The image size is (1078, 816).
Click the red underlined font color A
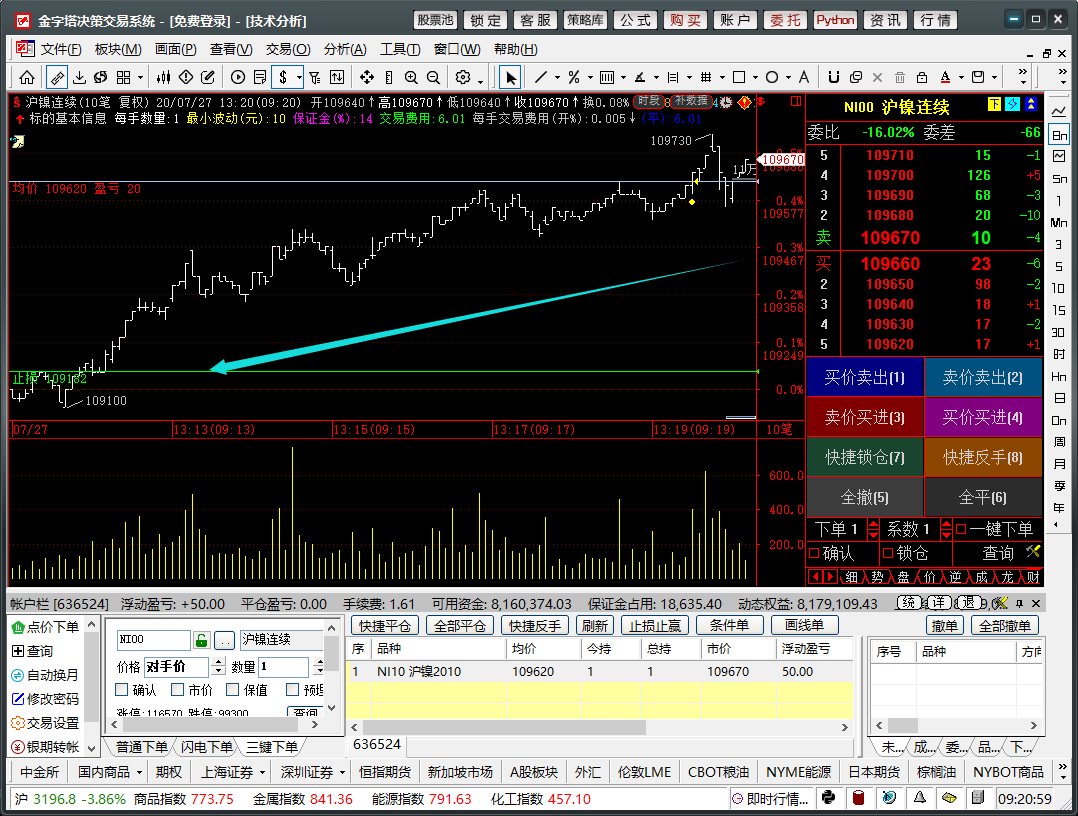pos(945,77)
